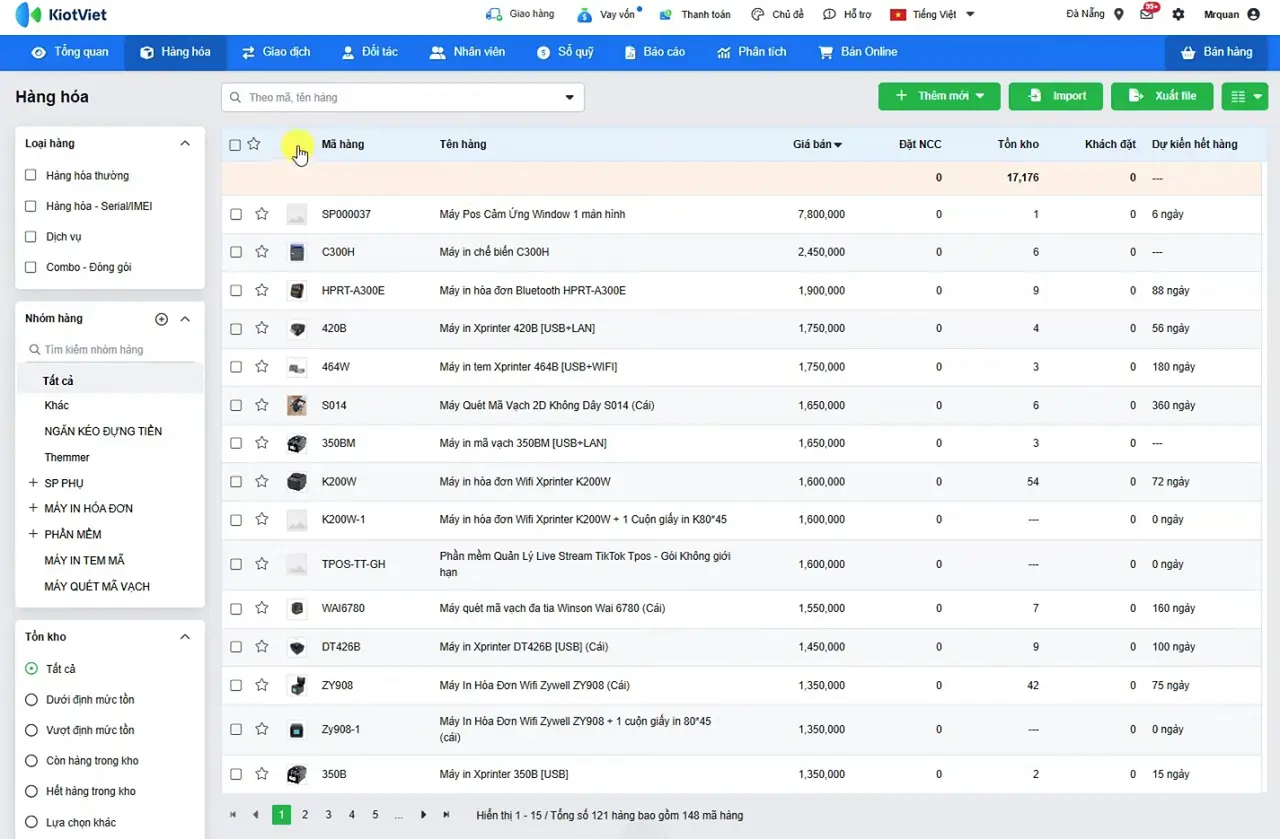Go to the last page of results

pyautogui.click(x=447, y=815)
